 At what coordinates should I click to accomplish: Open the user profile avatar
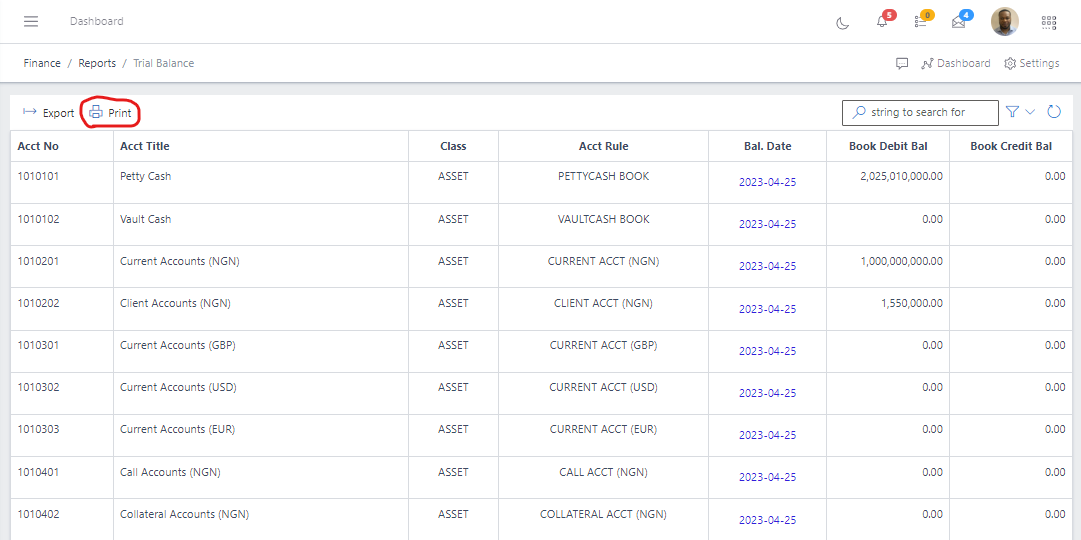[1004, 21]
